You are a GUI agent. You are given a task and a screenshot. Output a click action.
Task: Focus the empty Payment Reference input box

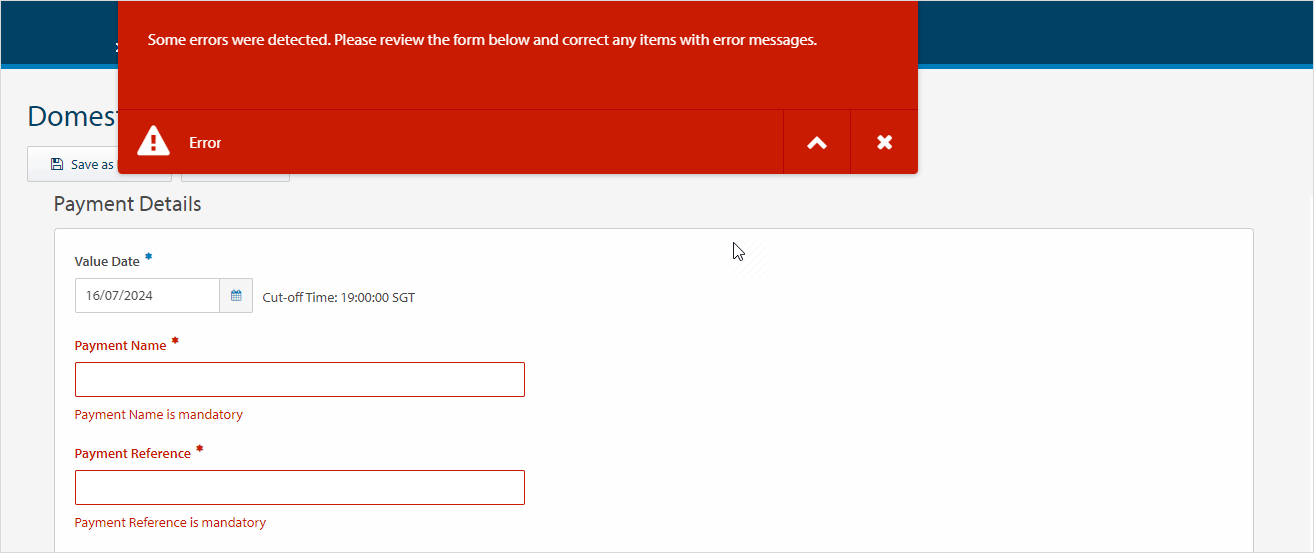click(x=299, y=488)
